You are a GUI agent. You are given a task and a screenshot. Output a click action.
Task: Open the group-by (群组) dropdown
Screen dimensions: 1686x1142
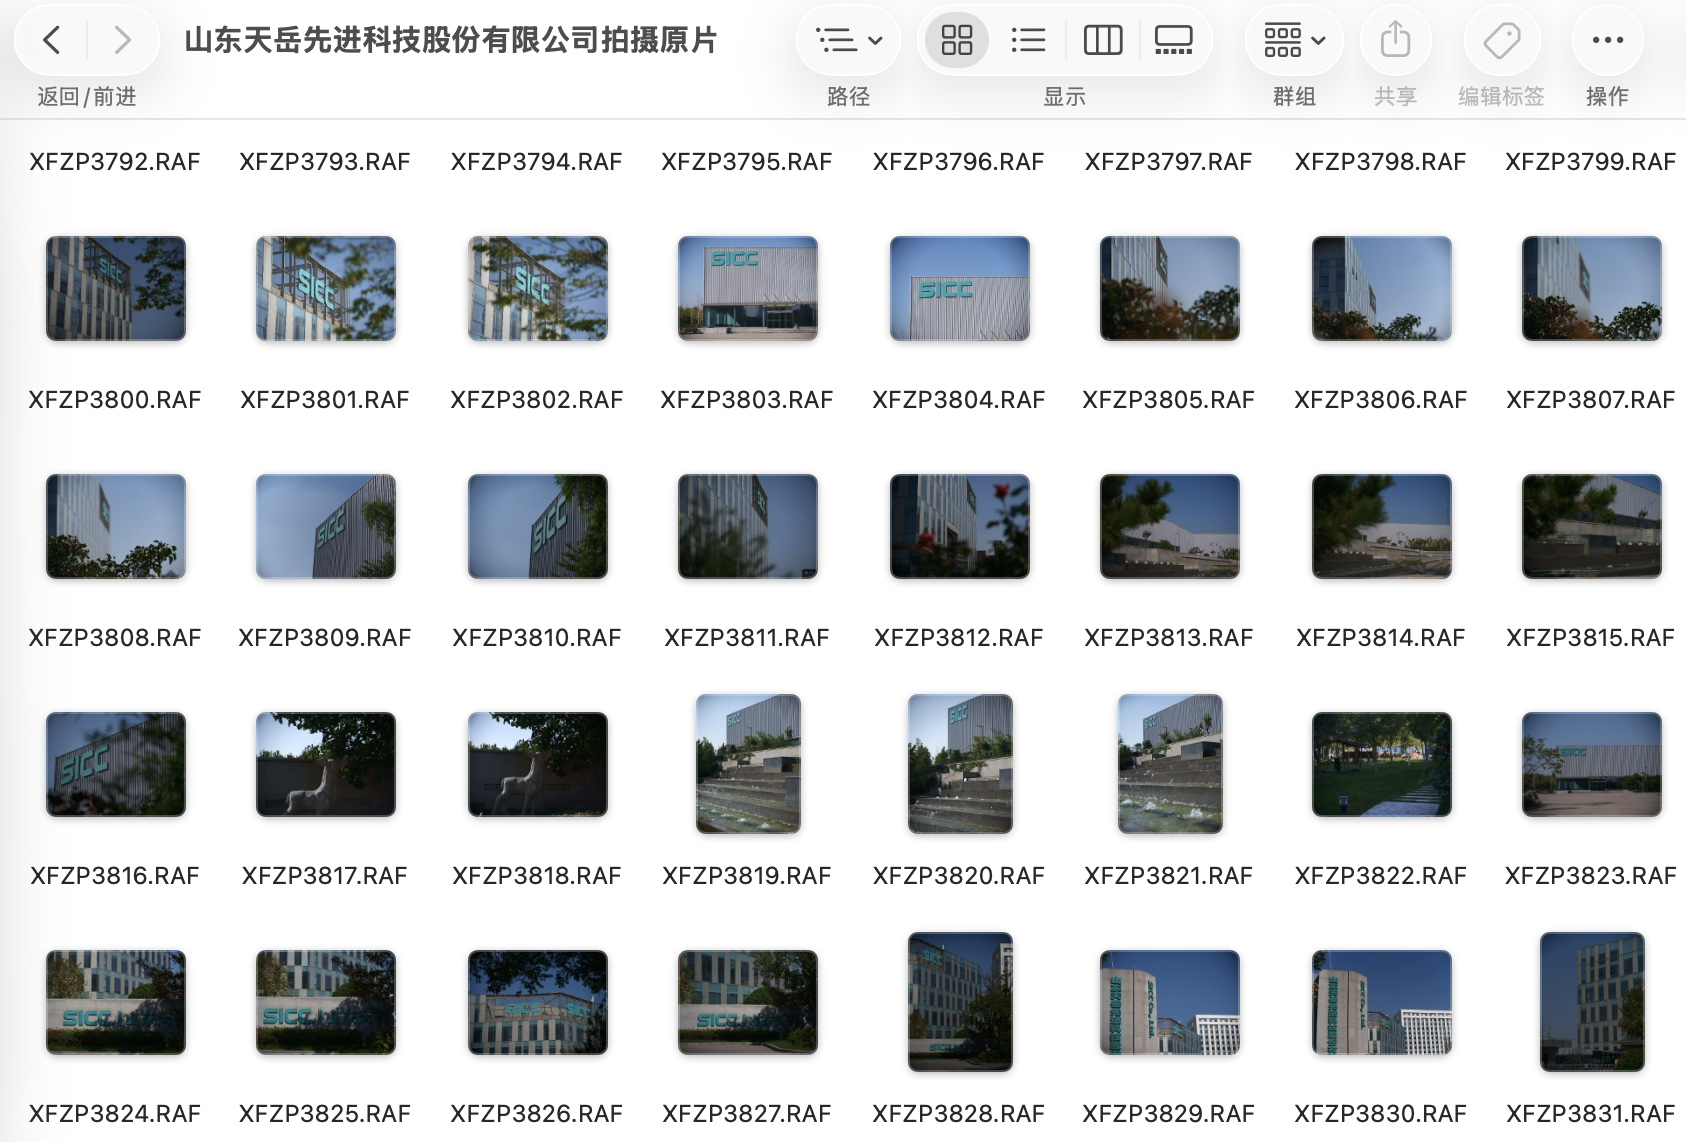point(1294,40)
